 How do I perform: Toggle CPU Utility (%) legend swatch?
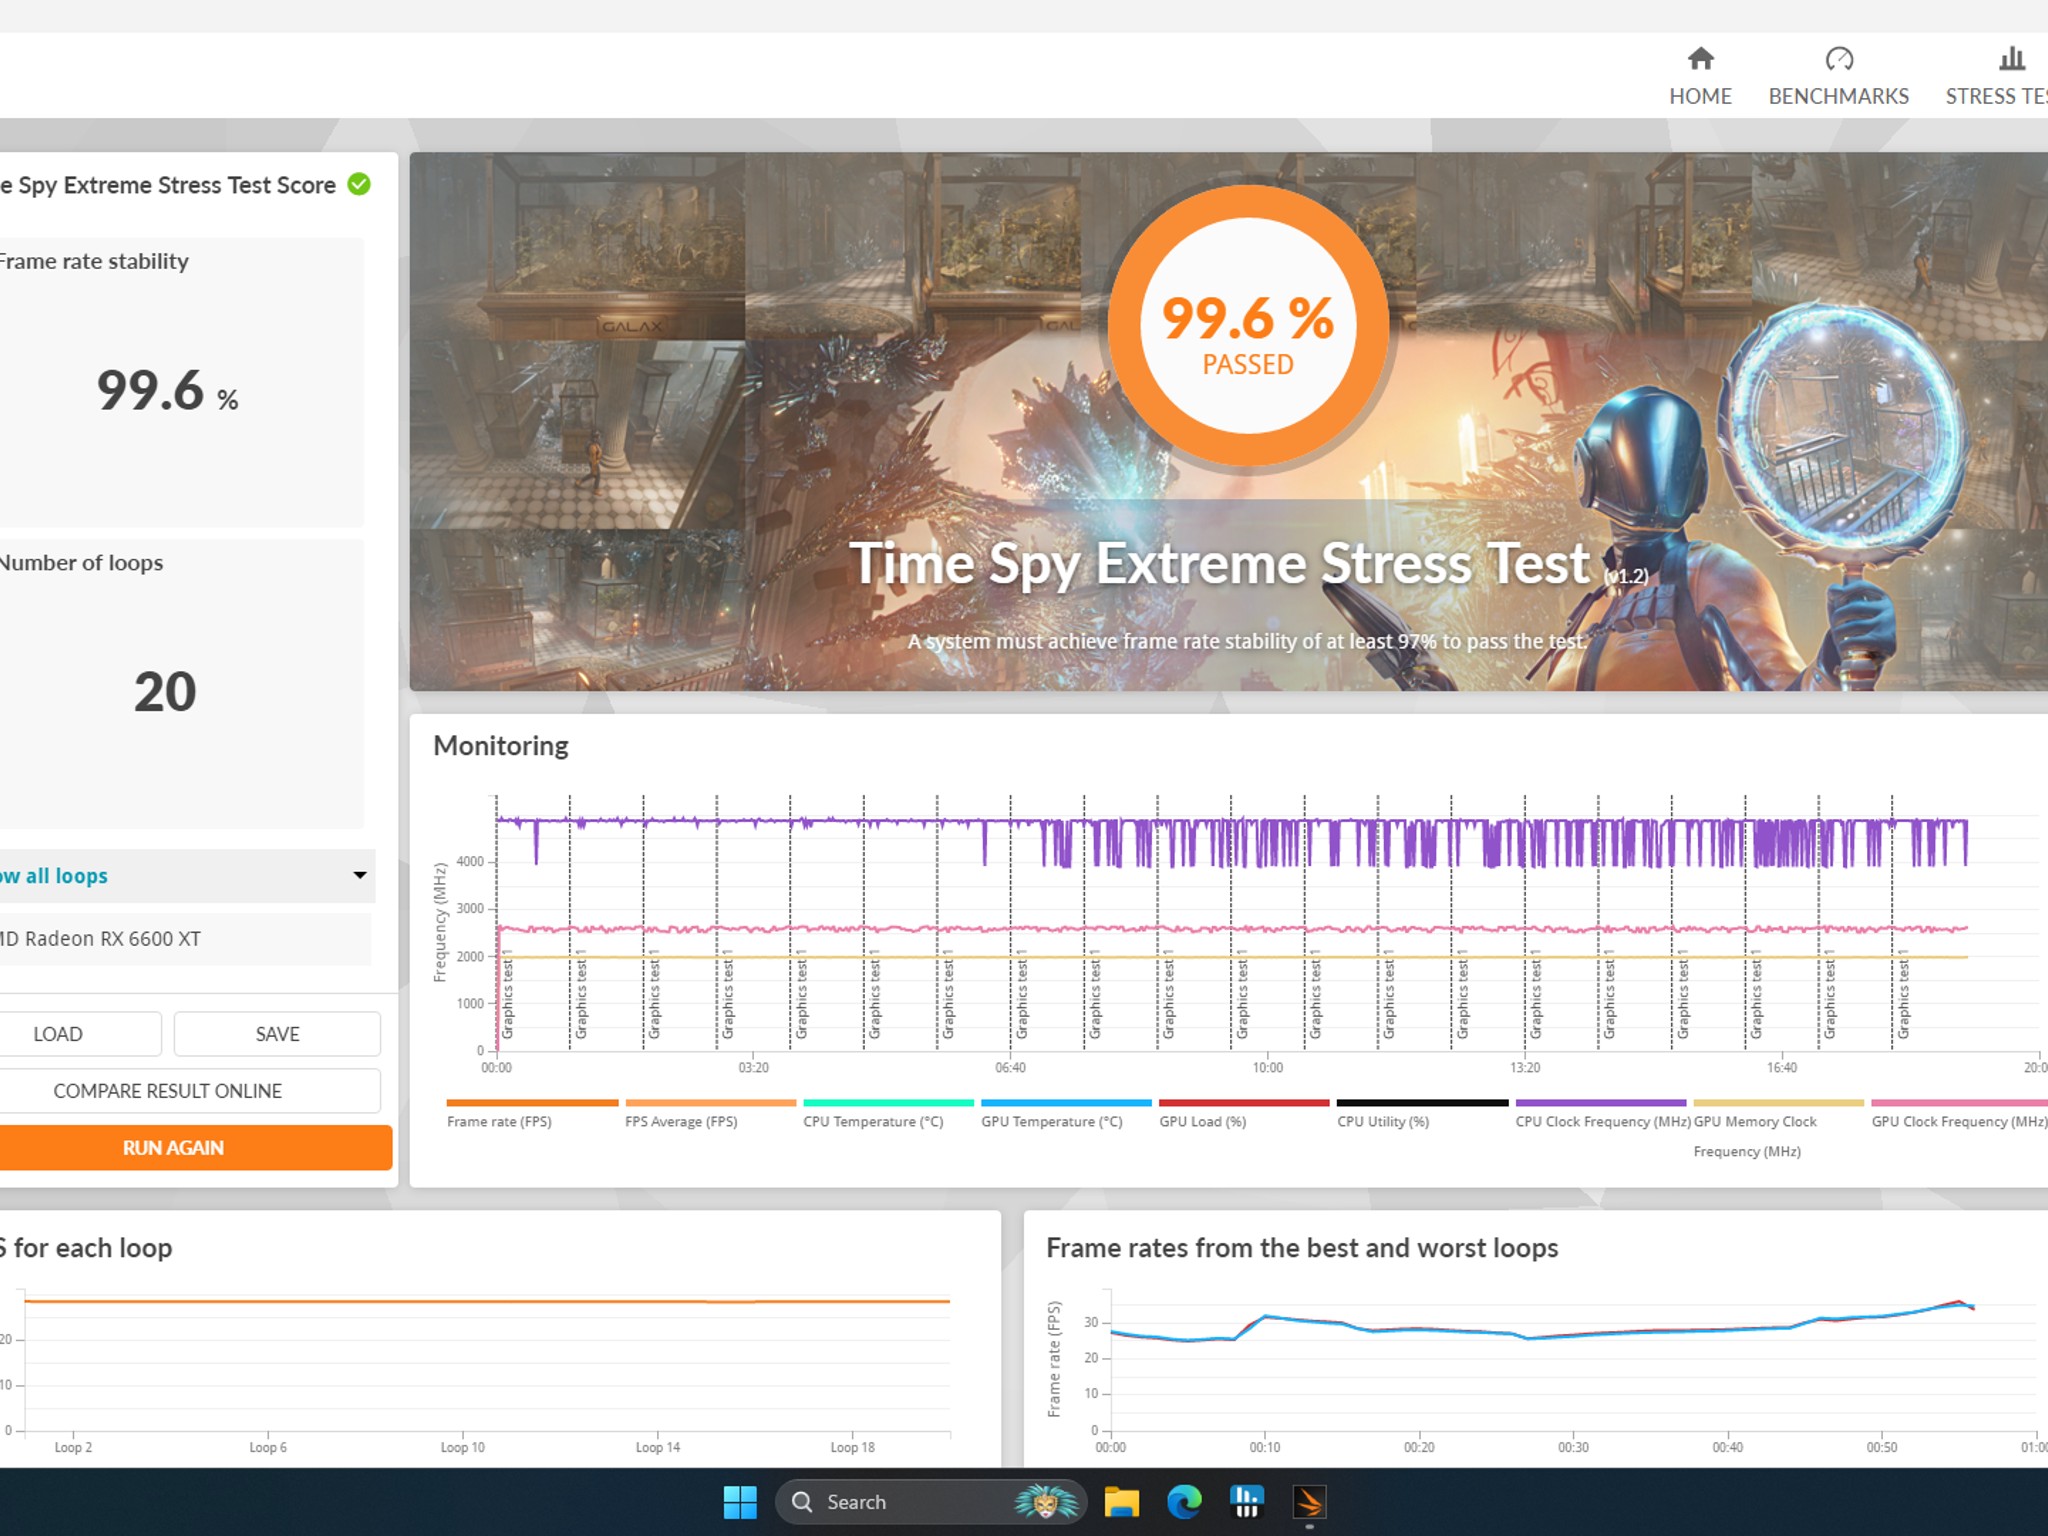(1422, 1103)
